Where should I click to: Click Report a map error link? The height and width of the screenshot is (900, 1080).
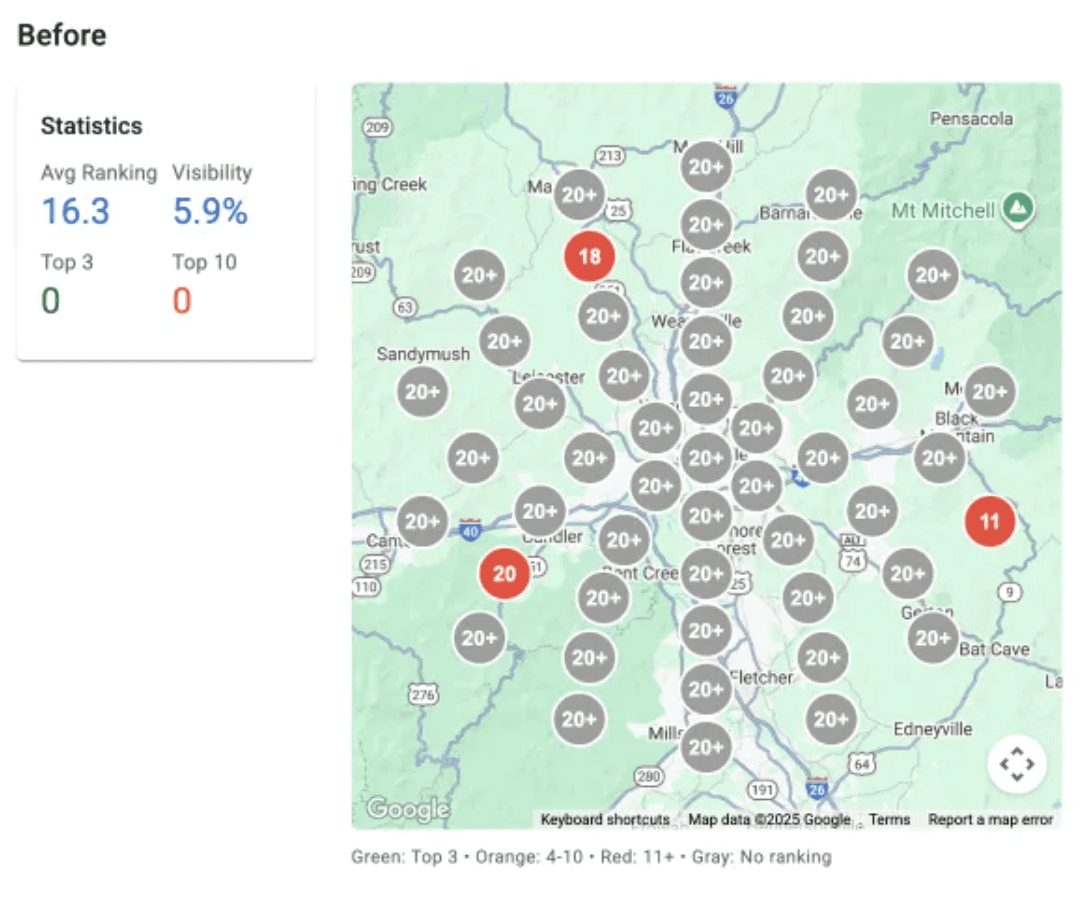[x=990, y=819]
